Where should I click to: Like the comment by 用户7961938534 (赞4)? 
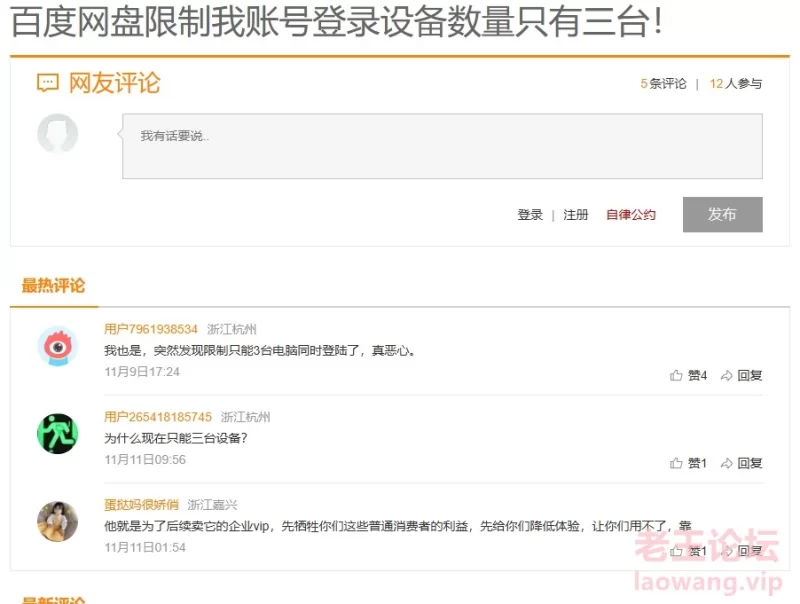[689, 375]
